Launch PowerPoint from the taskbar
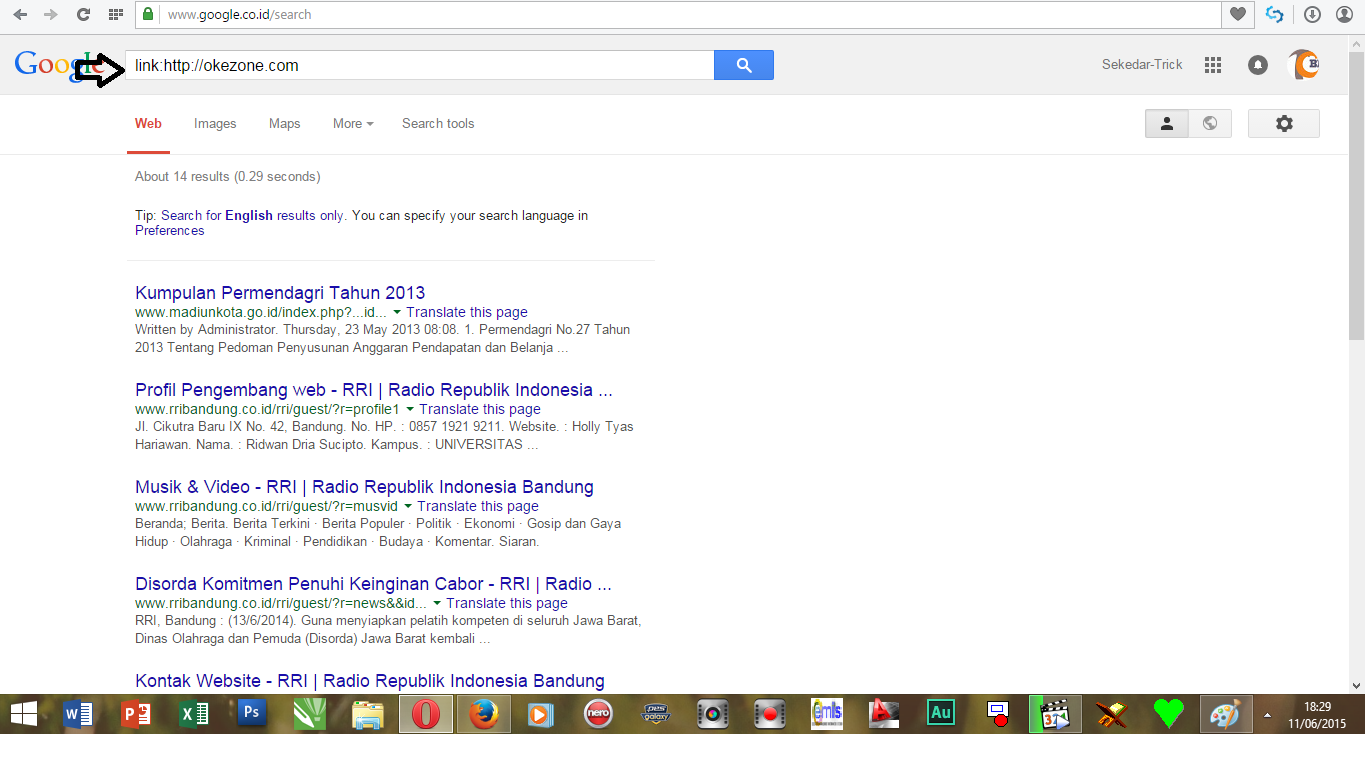 click(x=136, y=714)
